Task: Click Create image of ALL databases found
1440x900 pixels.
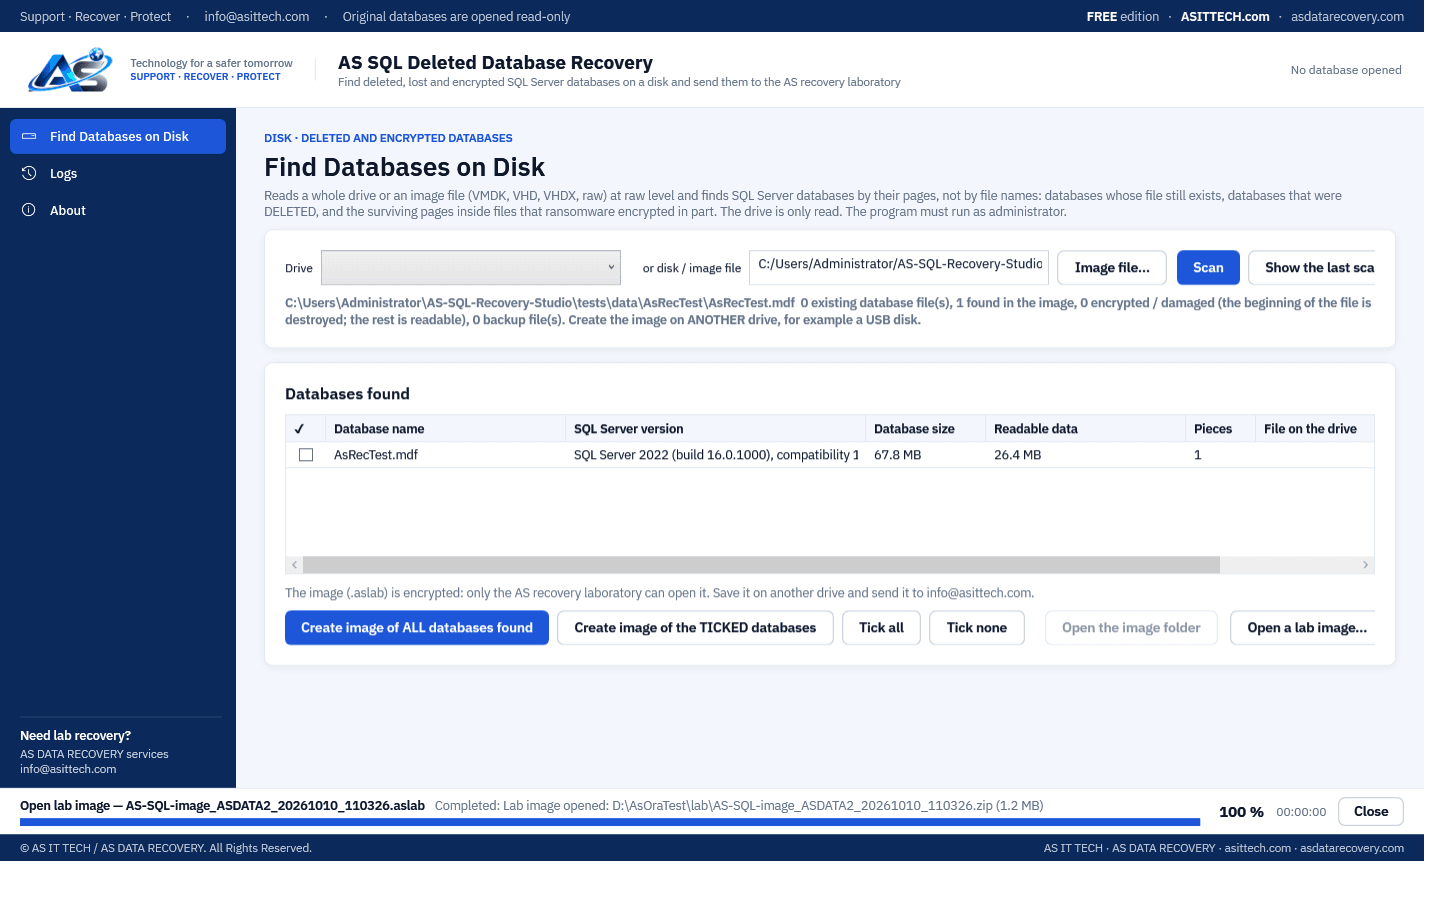Action: (x=417, y=628)
